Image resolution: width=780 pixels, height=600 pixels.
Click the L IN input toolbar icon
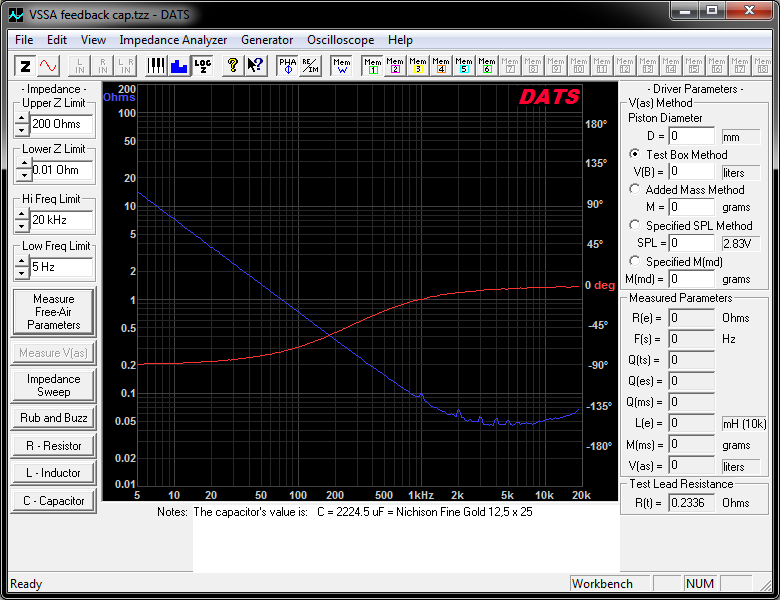(x=80, y=65)
